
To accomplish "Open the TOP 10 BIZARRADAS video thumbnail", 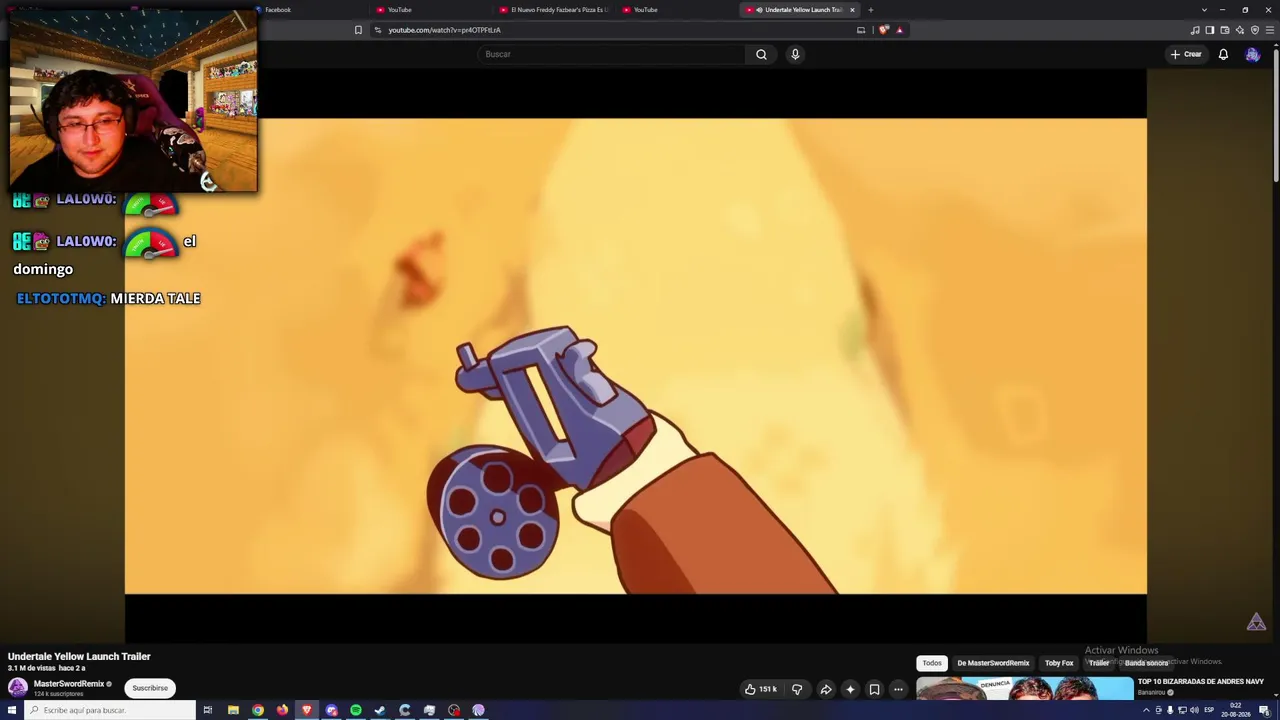I will [1025, 689].
